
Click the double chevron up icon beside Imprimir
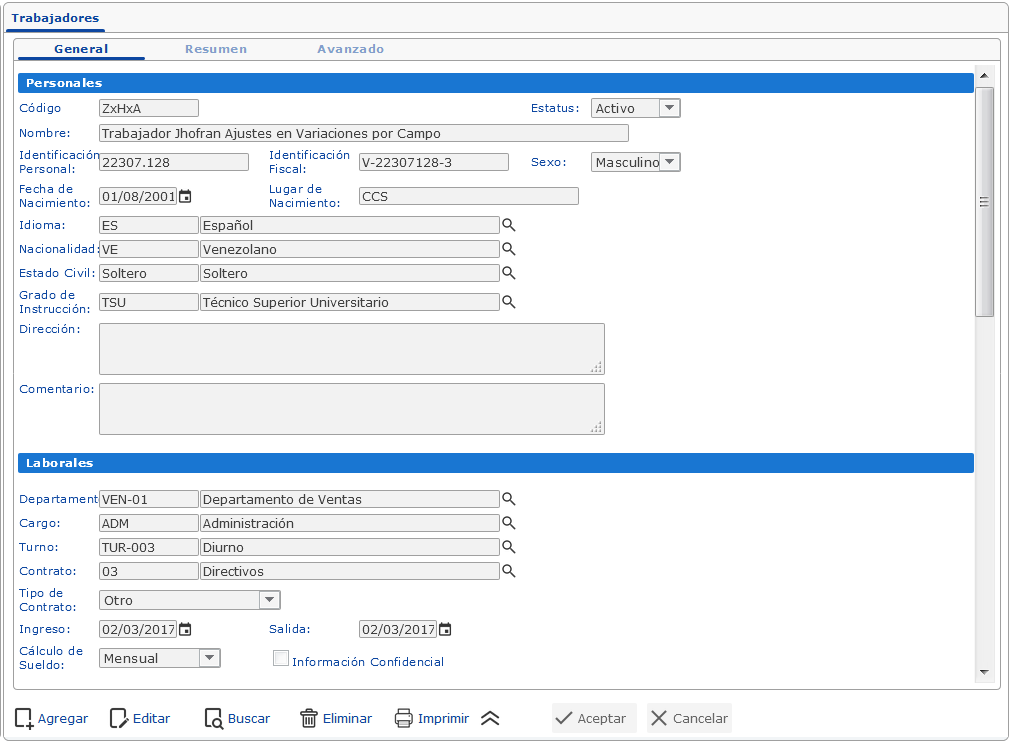pos(489,718)
